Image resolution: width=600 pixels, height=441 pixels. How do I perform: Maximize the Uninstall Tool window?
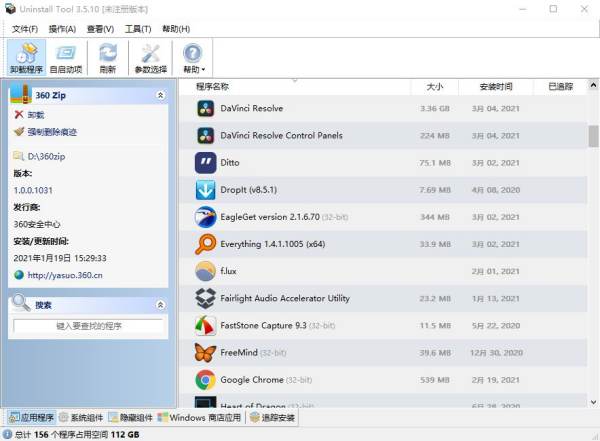coord(553,9)
